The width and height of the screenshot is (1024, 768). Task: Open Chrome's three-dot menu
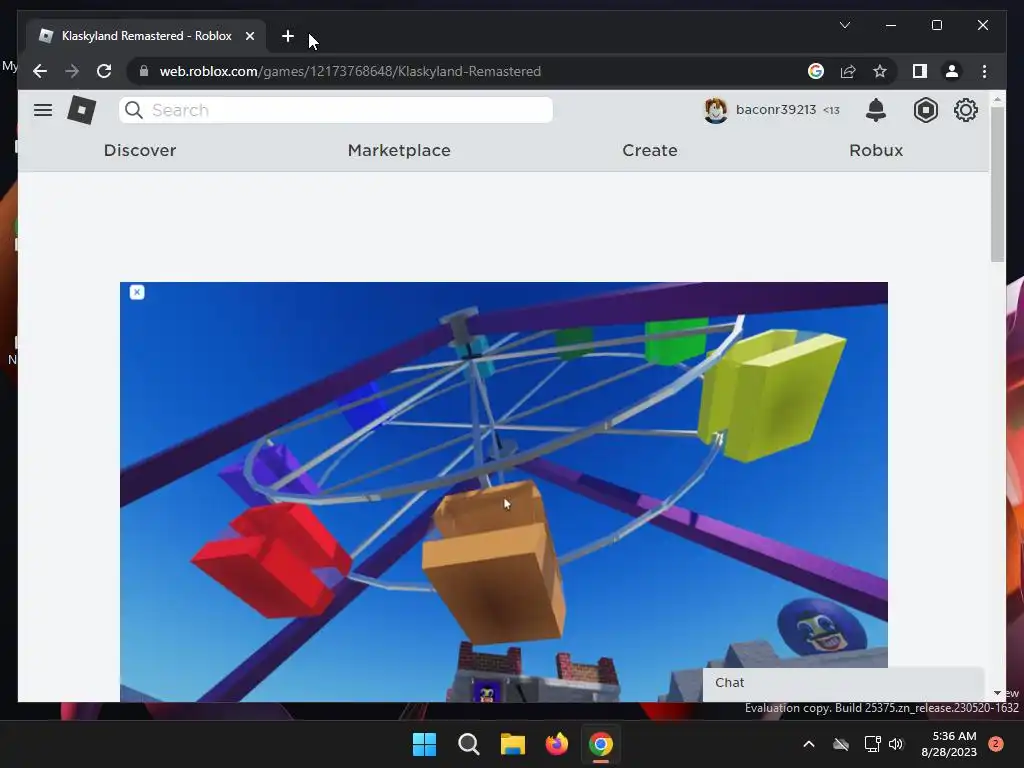click(x=984, y=71)
